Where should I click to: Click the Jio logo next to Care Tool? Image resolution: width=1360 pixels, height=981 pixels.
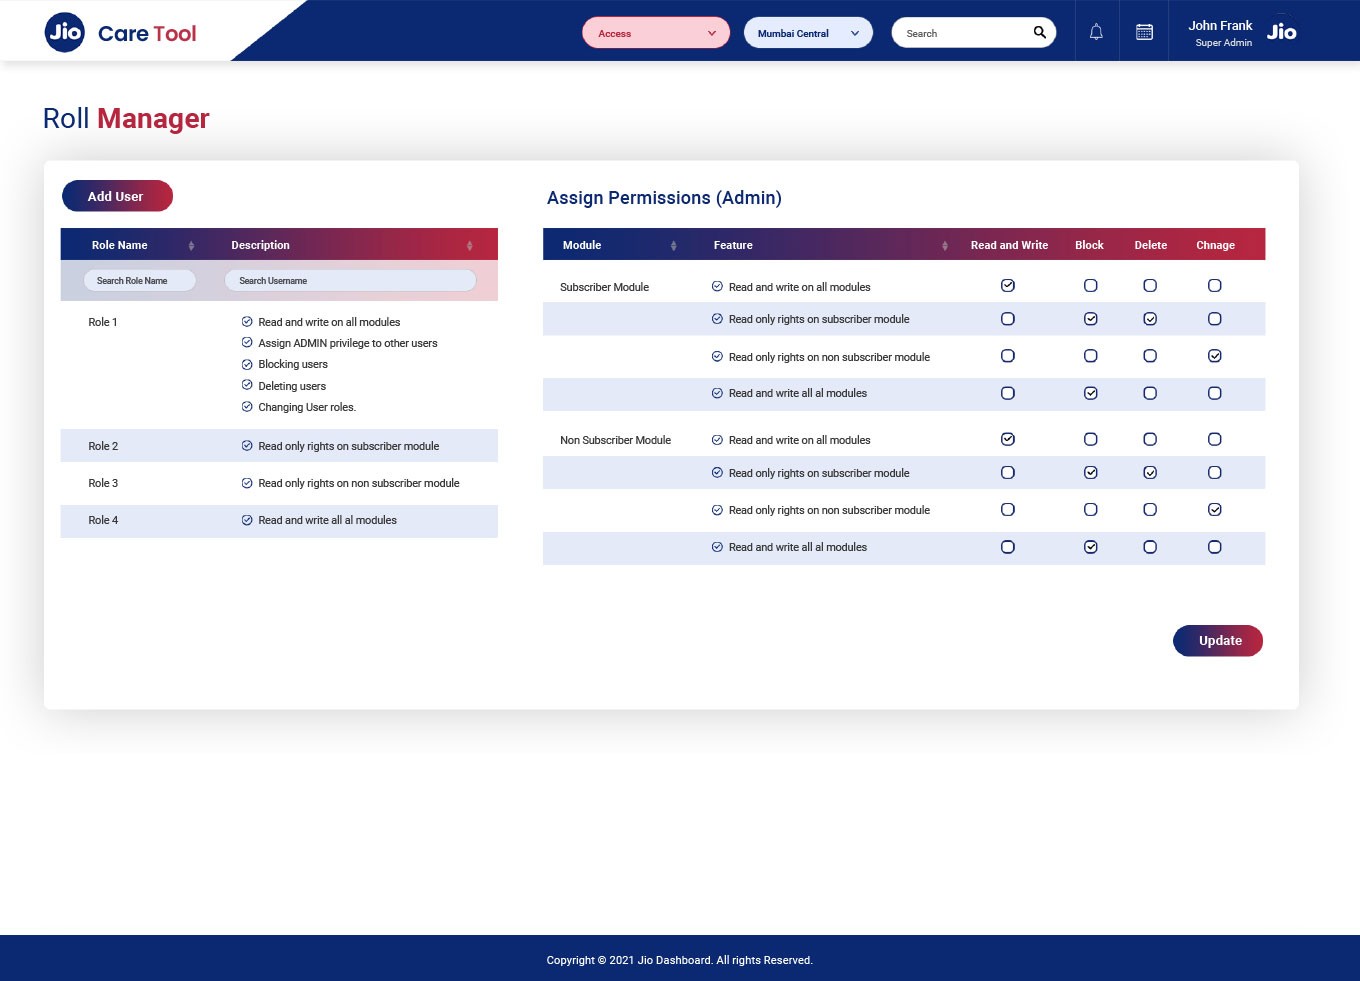[x=65, y=32]
